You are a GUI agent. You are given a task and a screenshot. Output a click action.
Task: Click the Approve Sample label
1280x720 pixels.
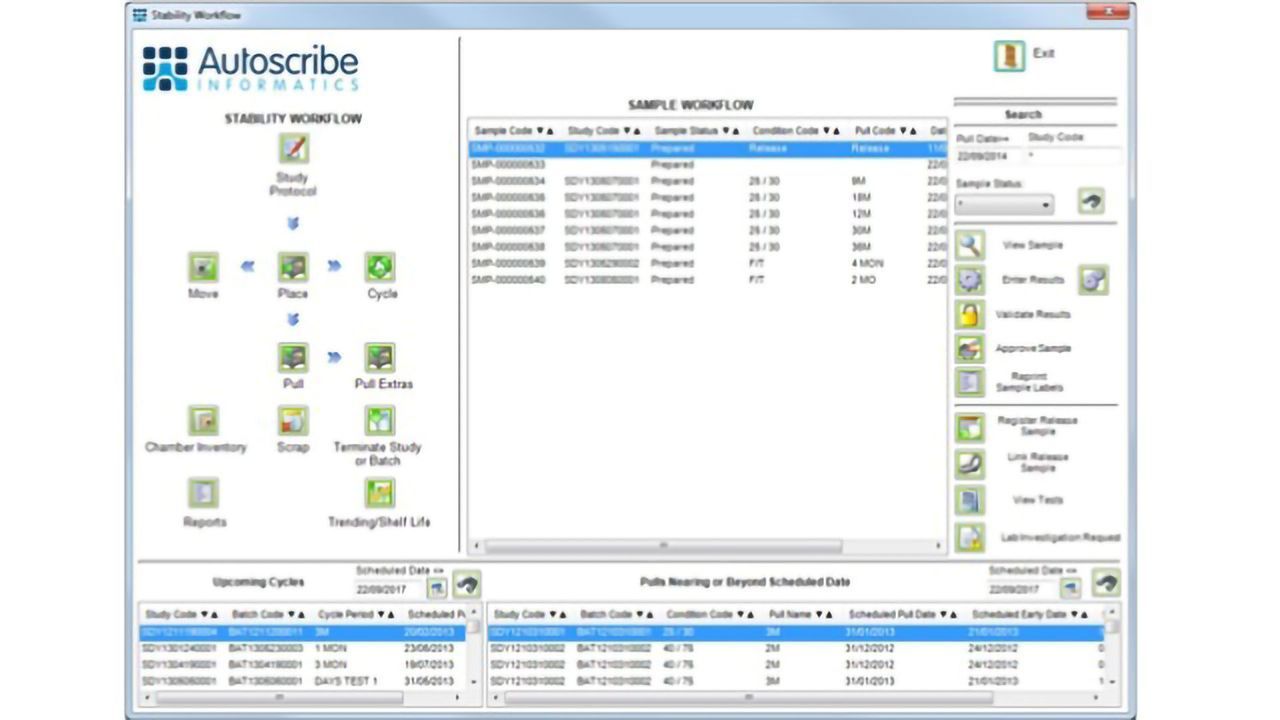point(1033,348)
